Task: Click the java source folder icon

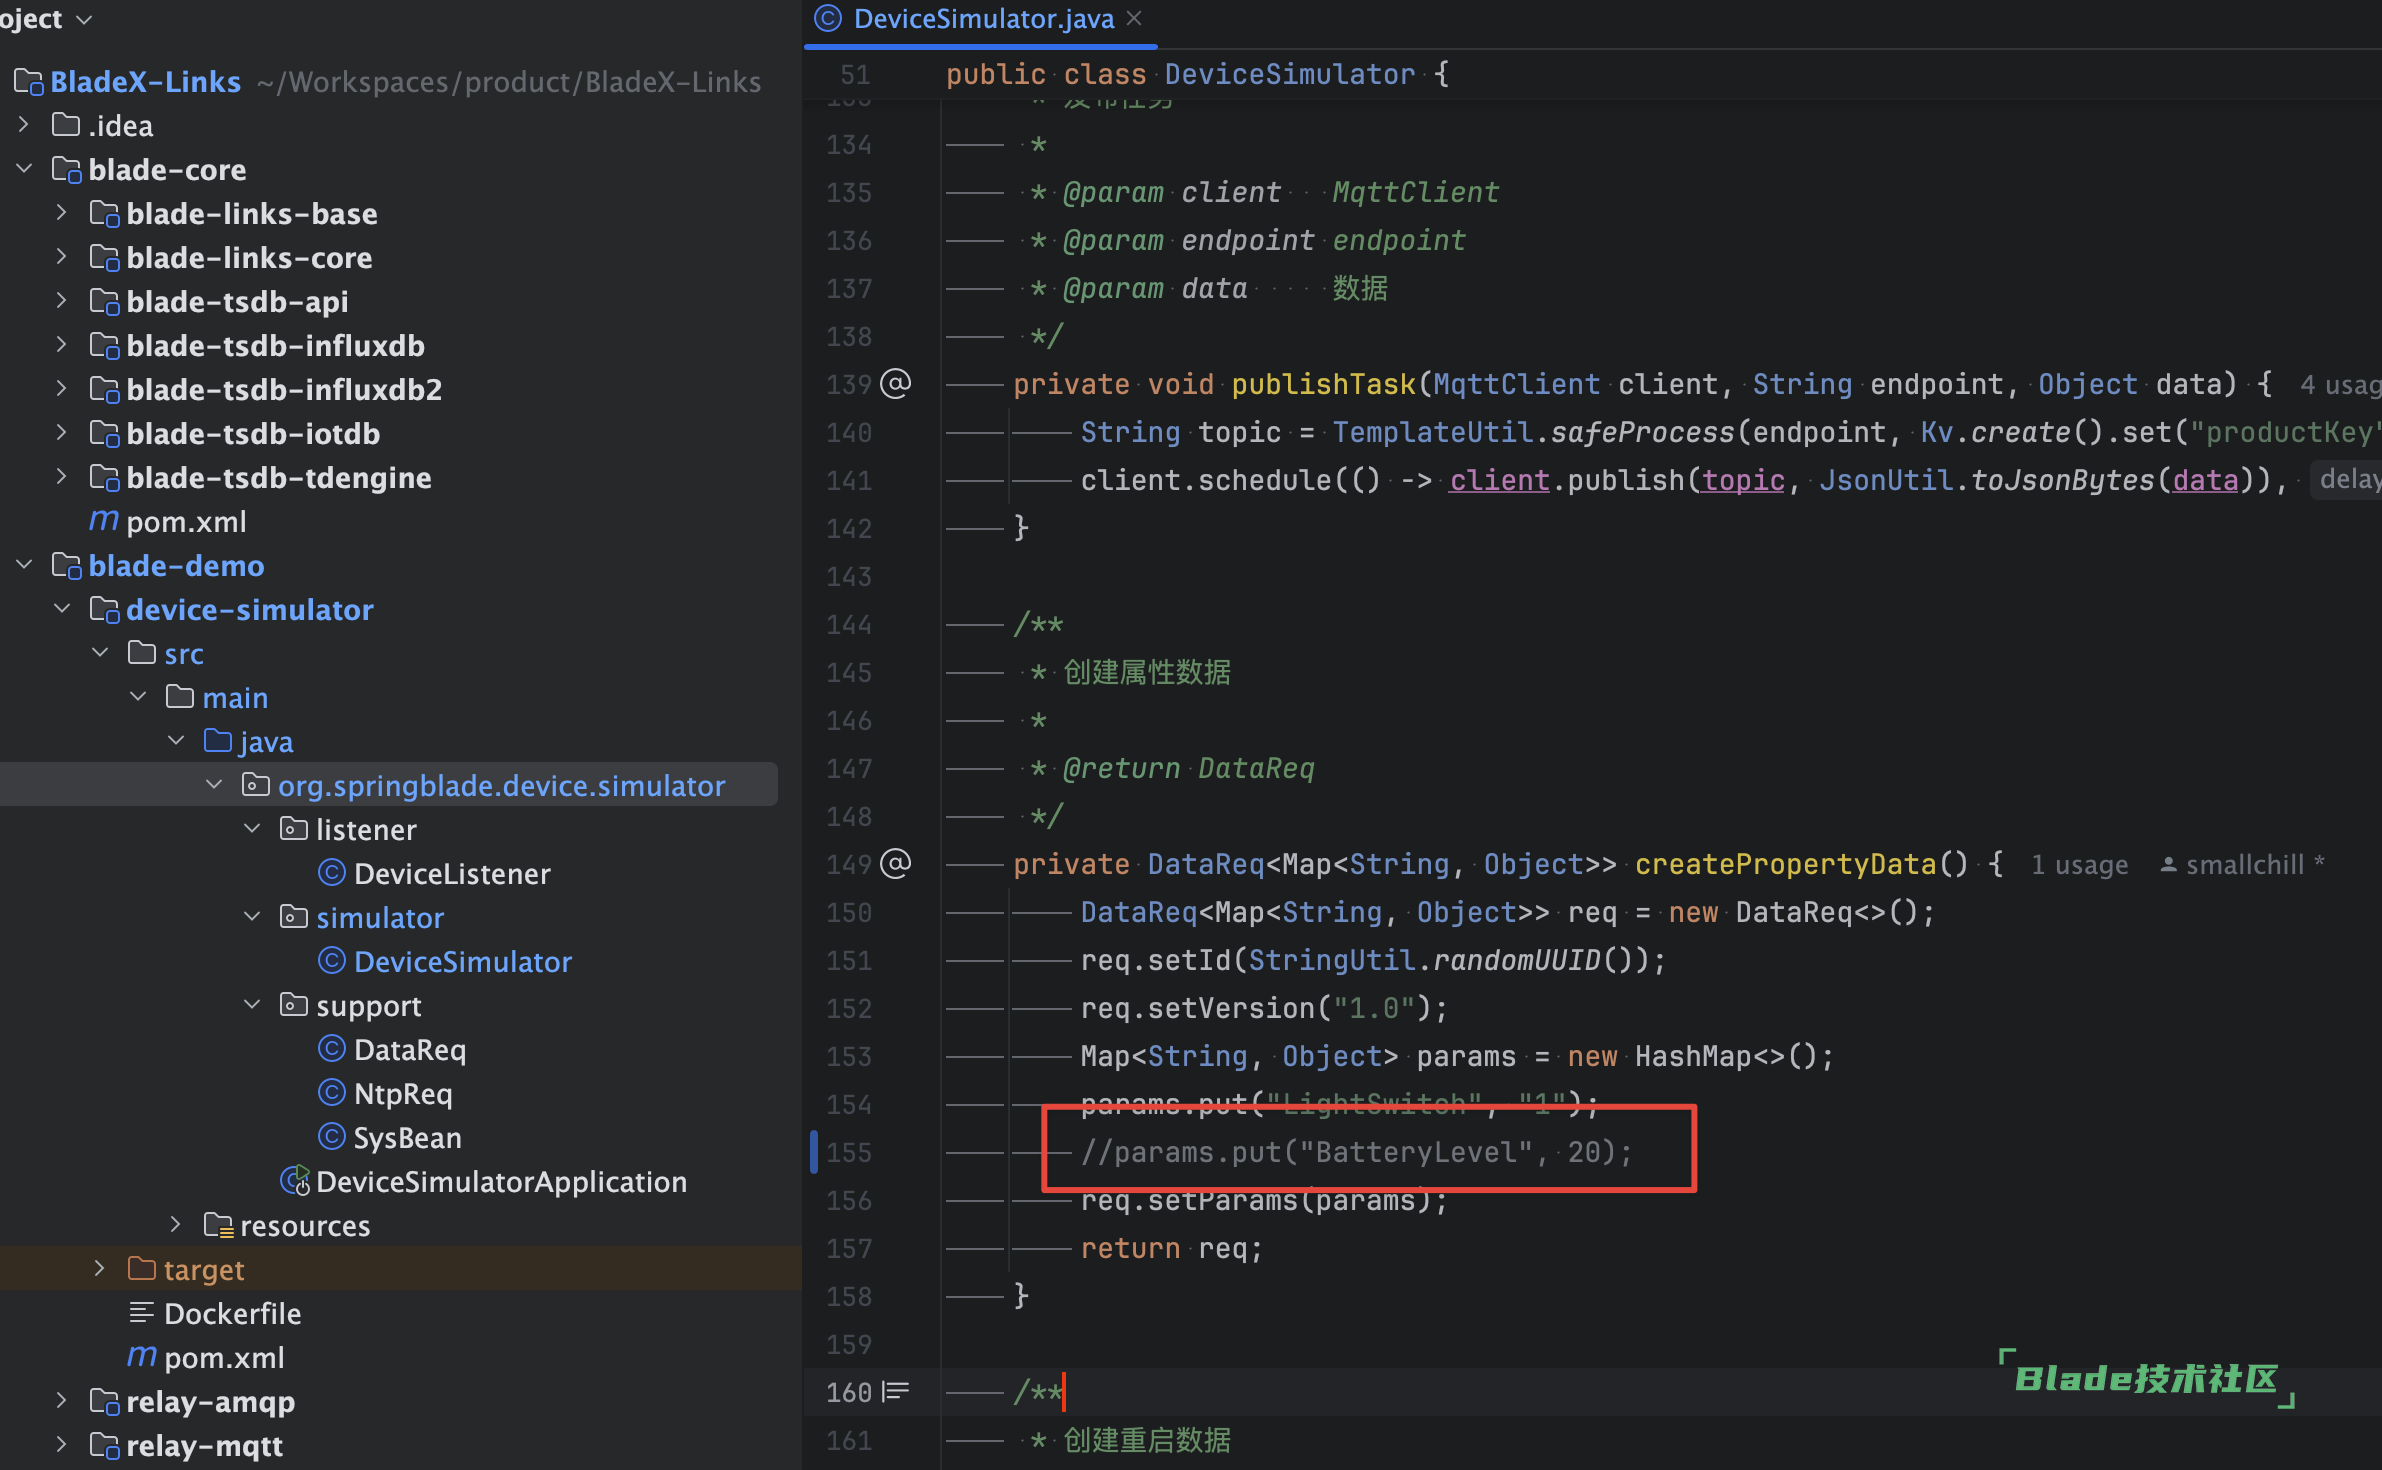Action: click(218, 741)
